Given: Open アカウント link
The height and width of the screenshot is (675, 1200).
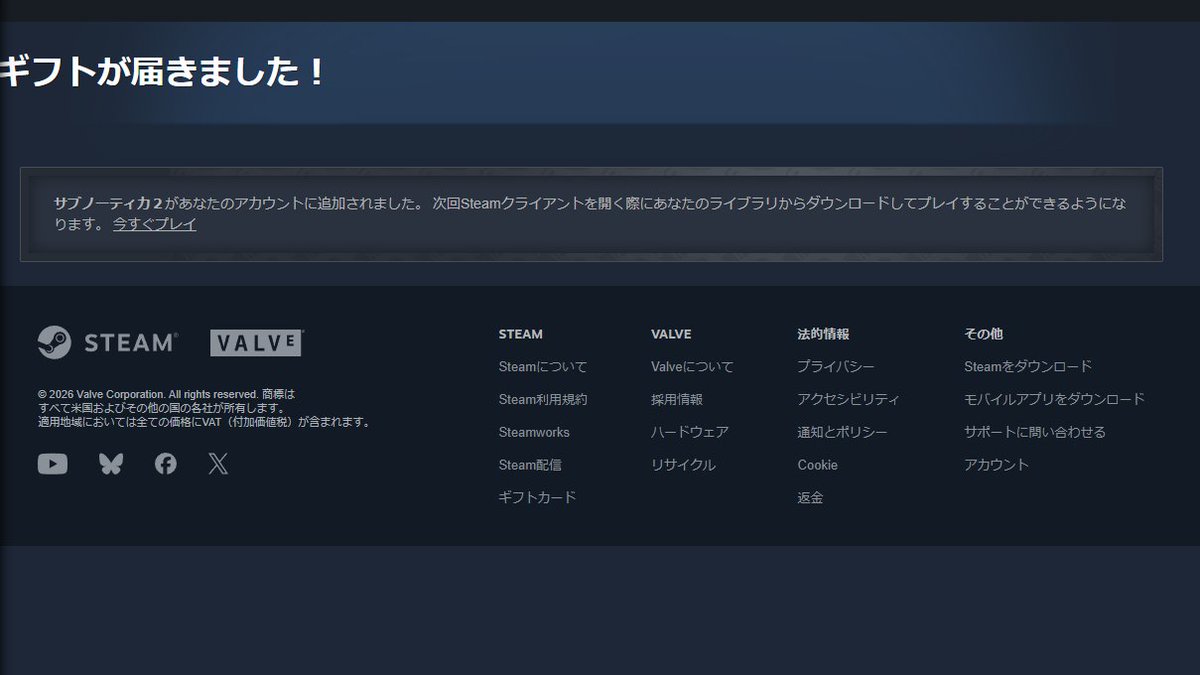Looking at the screenshot, I should click(996, 465).
